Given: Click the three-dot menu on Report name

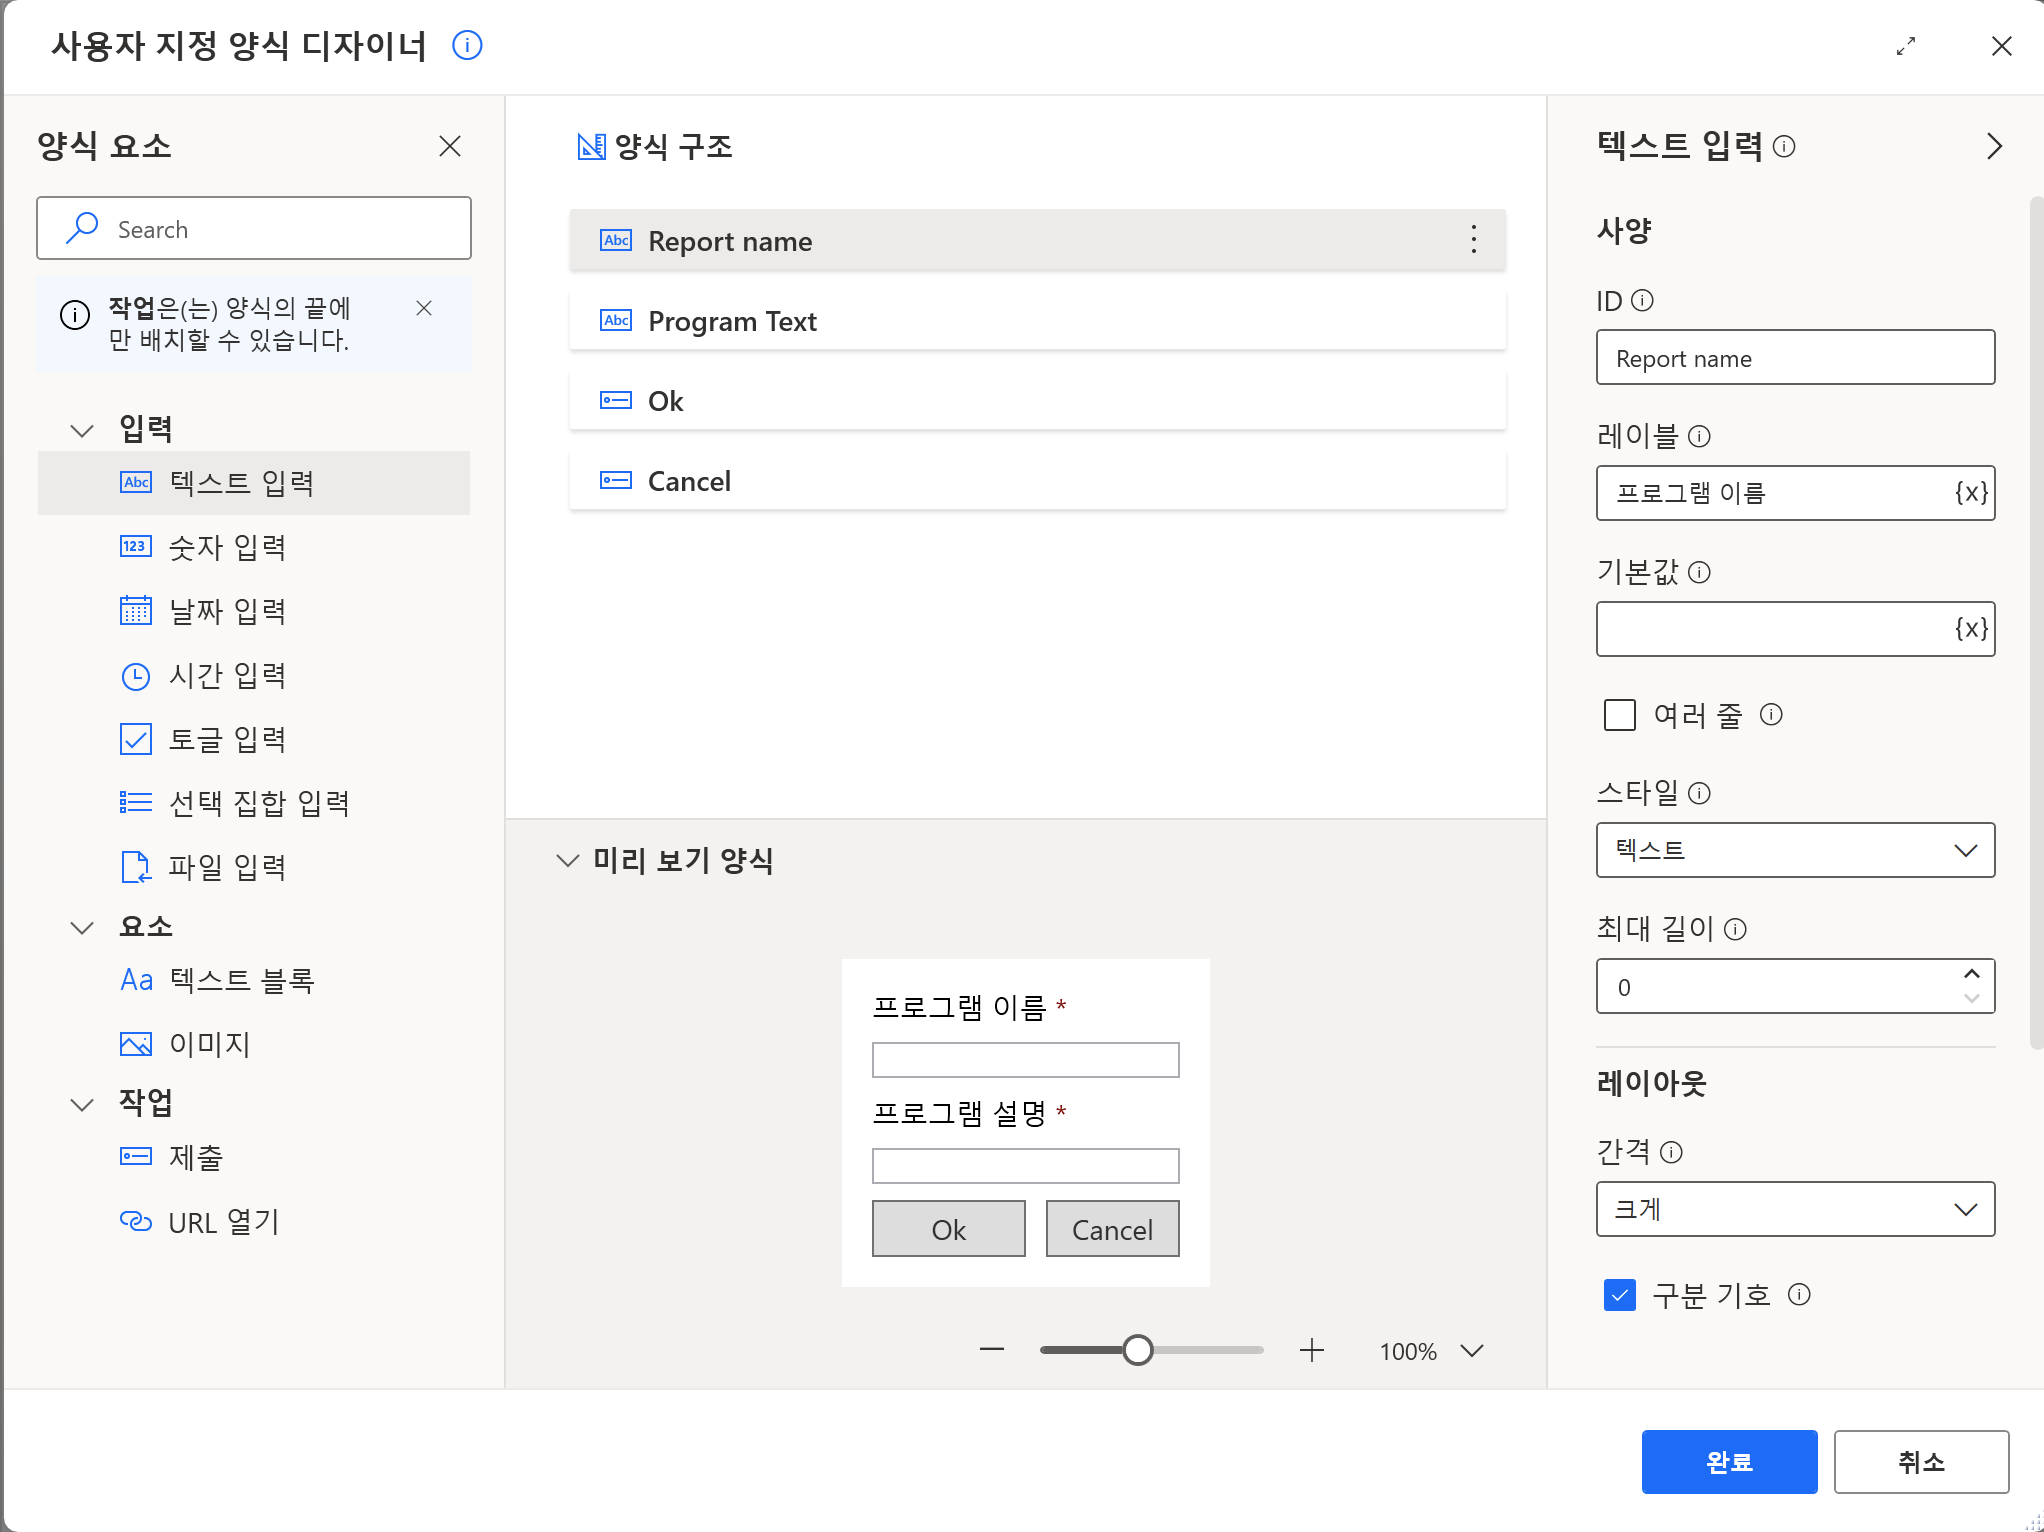Looking at the screenshot, I should pyautogui.click(x=1473, y=240).
